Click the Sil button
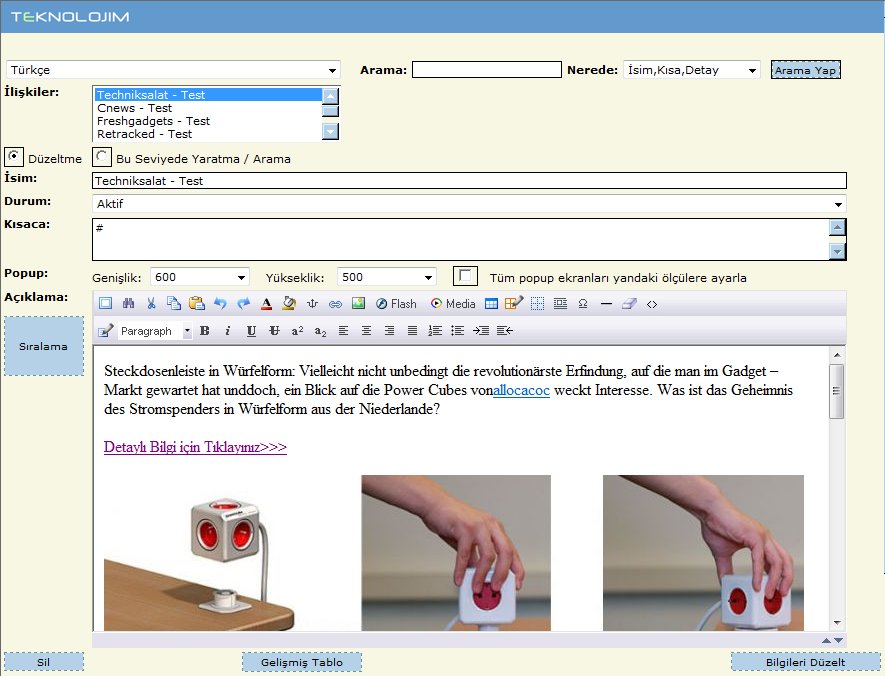The width and height of the screenshot is (885, 676). [x=43, y=662]
